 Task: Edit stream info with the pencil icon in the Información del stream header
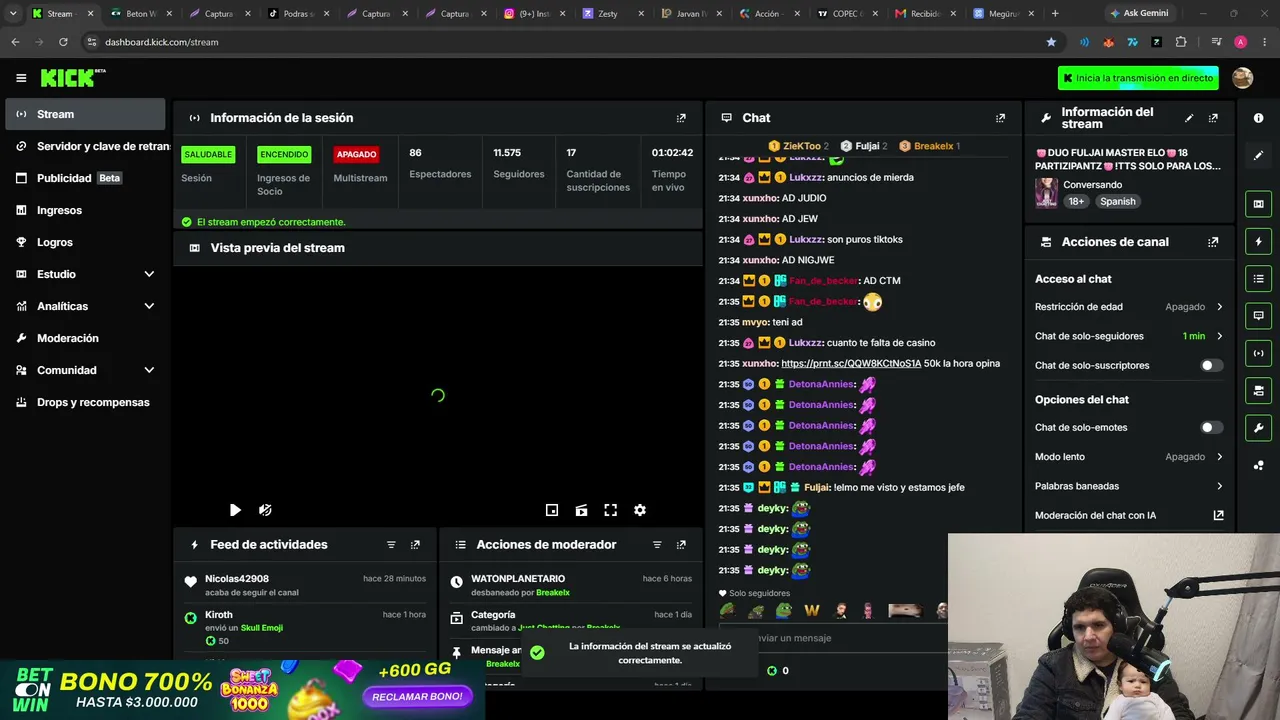pyautogui.click(x=1189, y=118)
